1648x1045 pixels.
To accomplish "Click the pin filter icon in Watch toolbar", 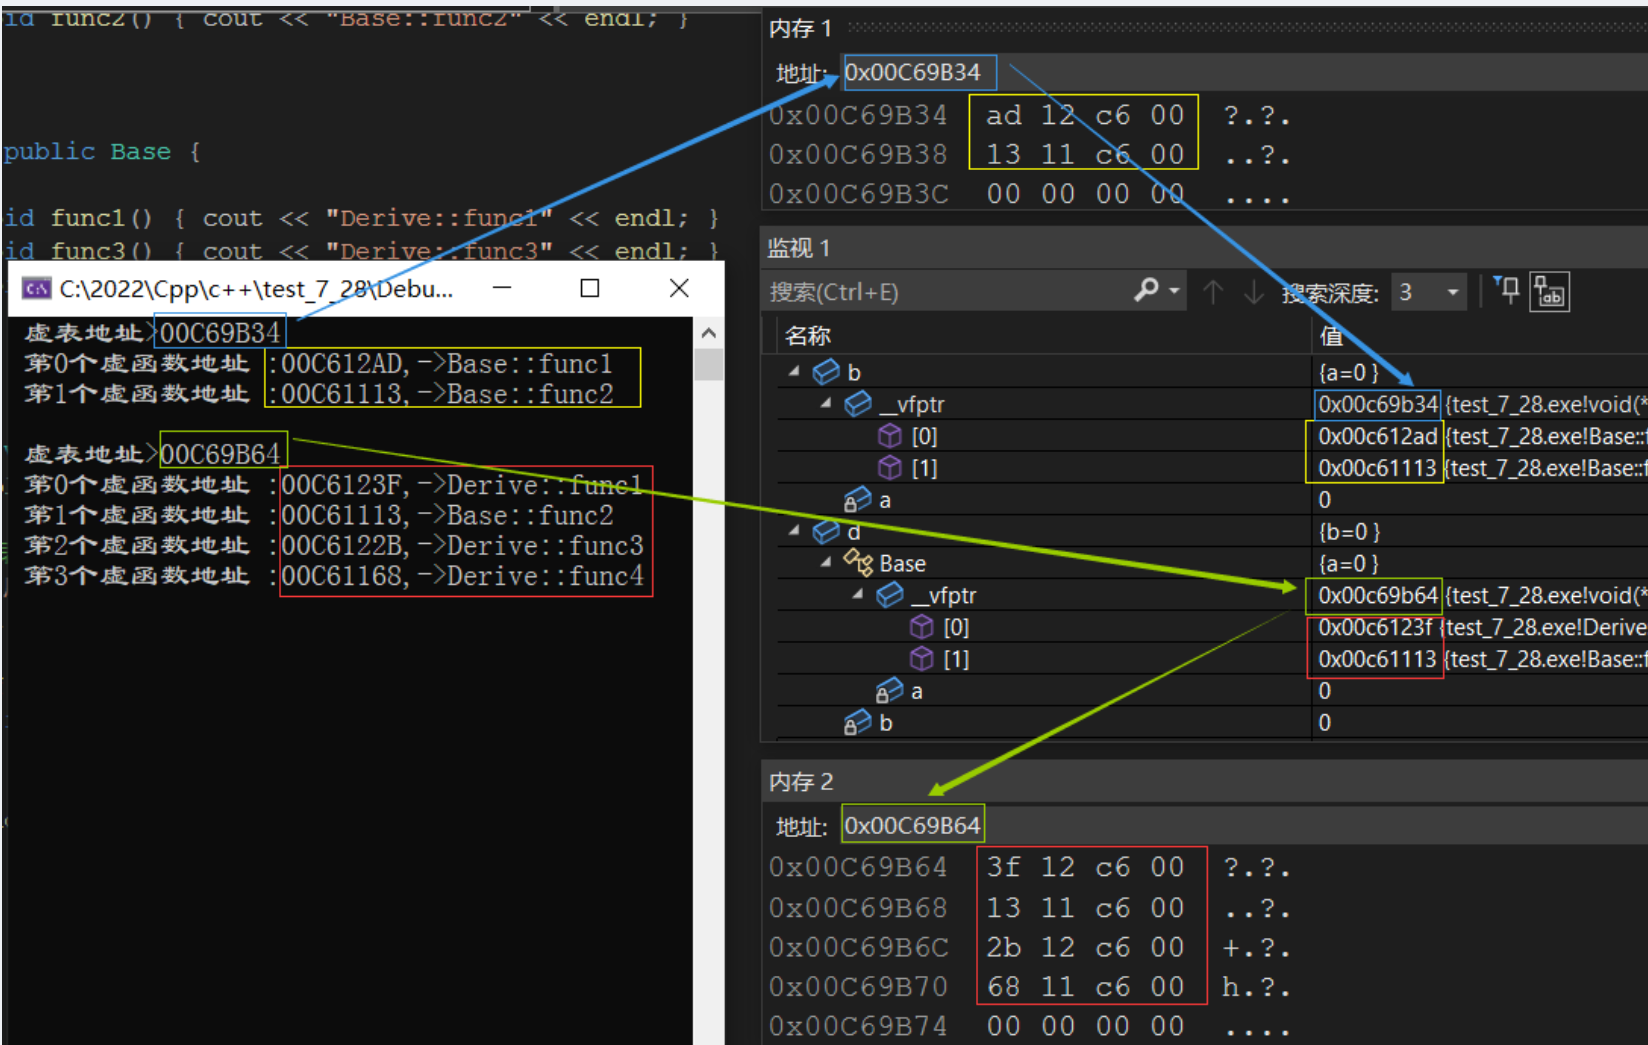I will coord(1507,290).
